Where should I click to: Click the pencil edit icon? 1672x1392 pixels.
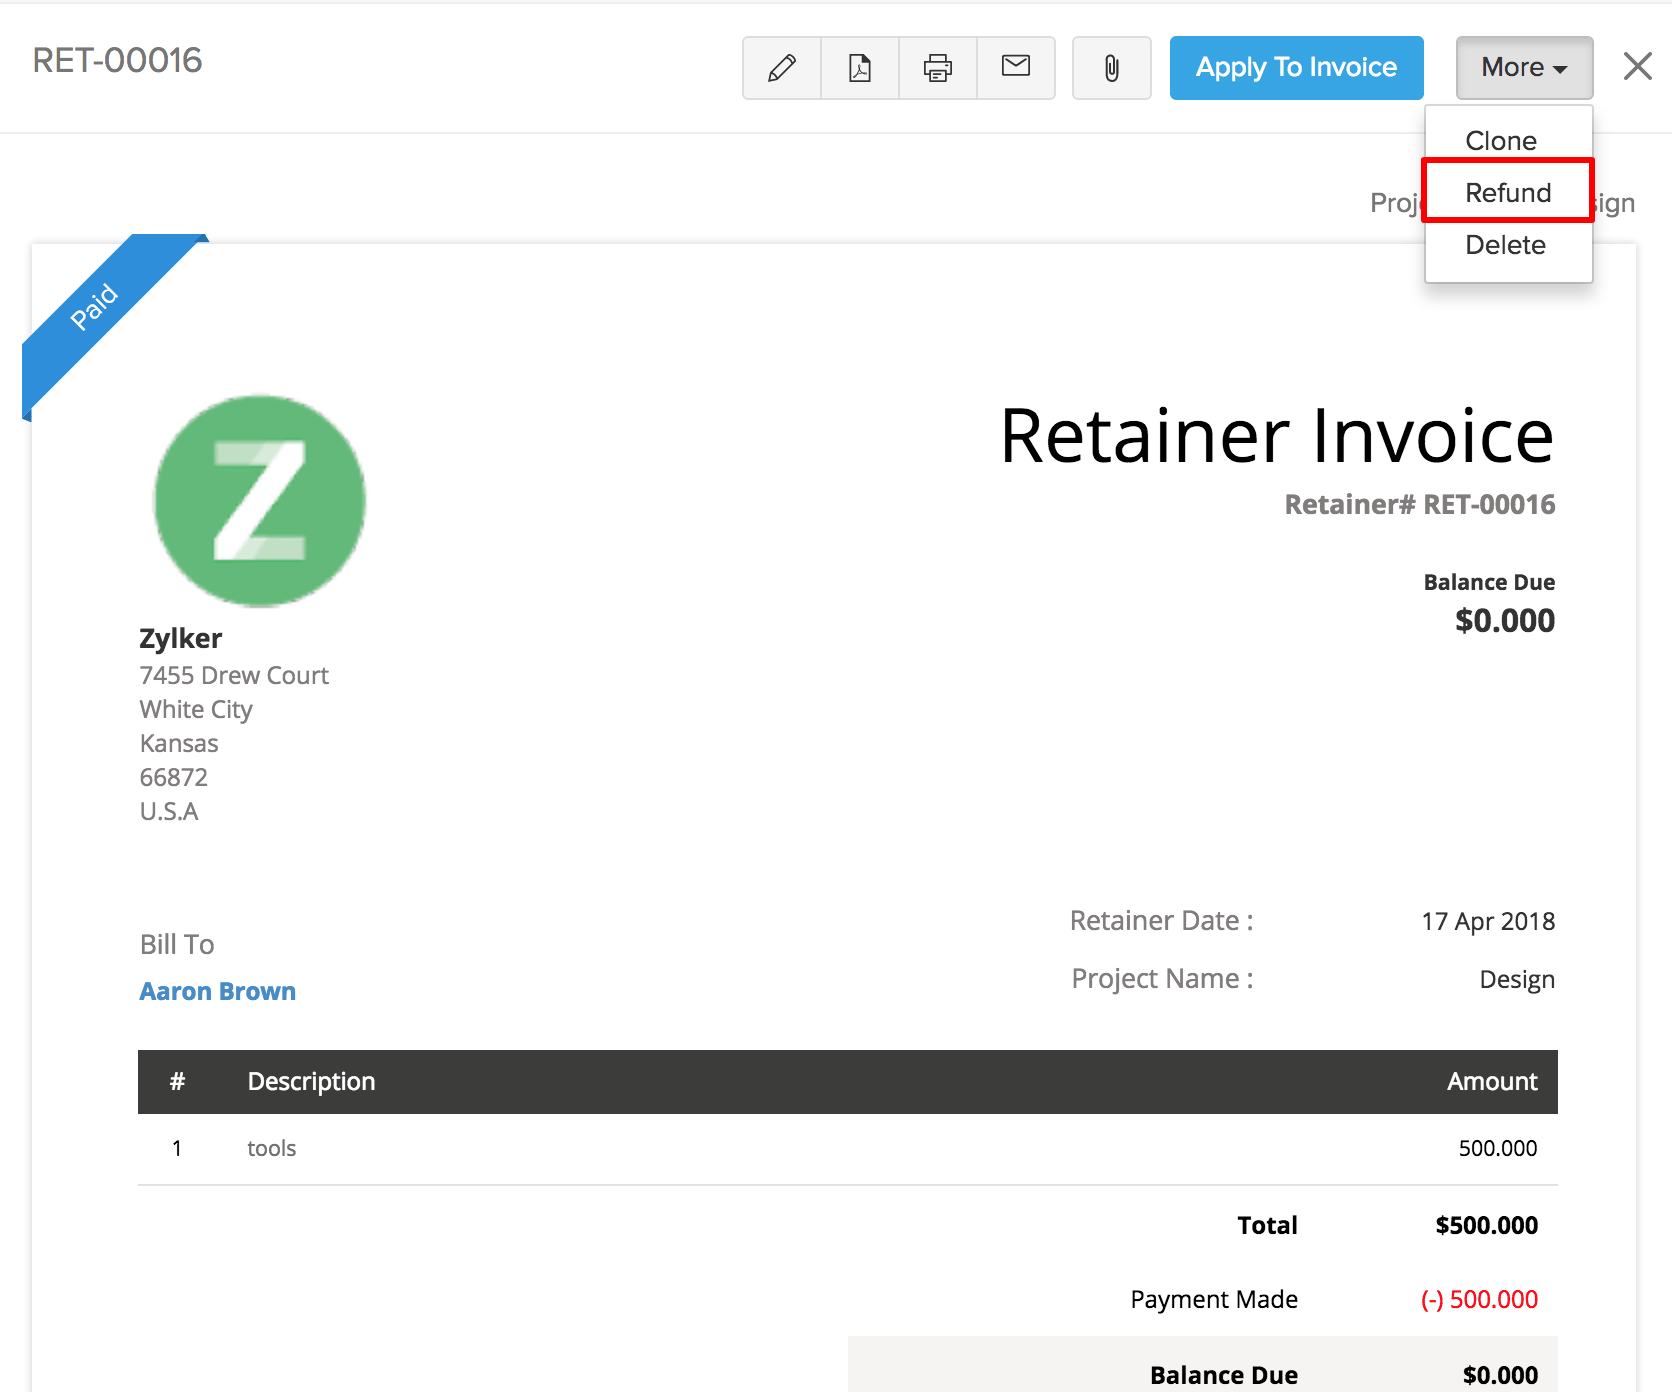pos(782,68)
